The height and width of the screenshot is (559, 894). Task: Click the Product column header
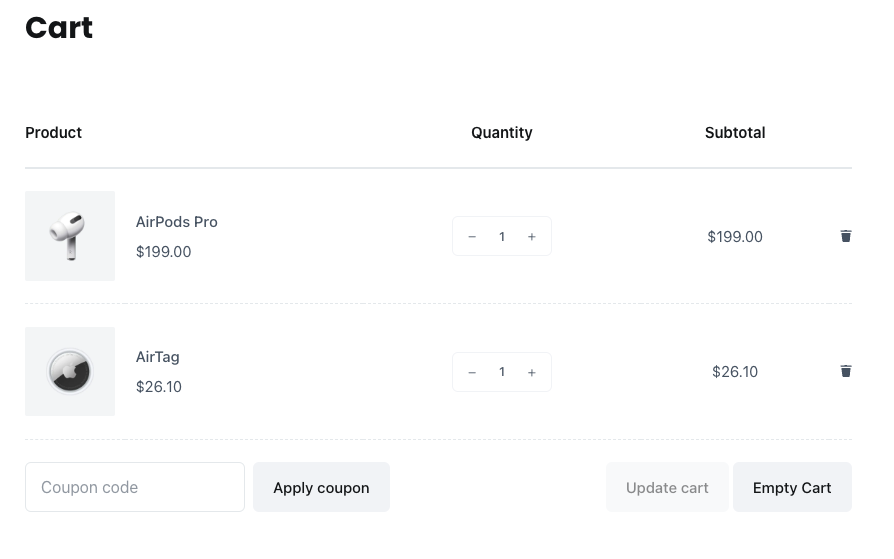[x=54, y=132]
